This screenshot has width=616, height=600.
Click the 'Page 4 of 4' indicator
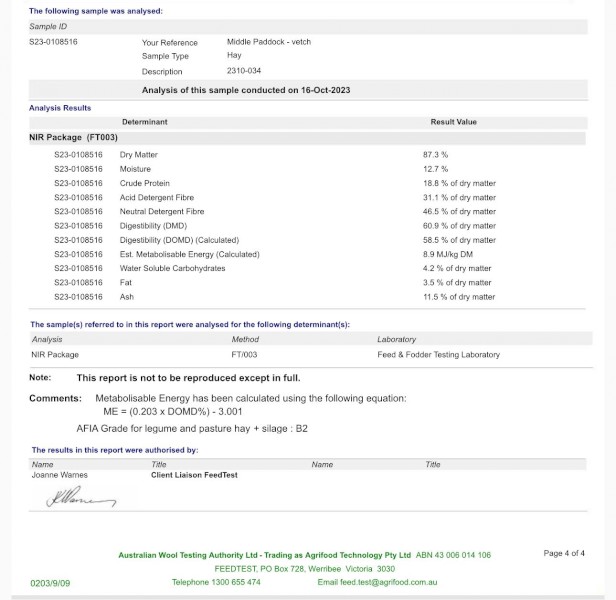pyautogui.click(x=564, y=553)
